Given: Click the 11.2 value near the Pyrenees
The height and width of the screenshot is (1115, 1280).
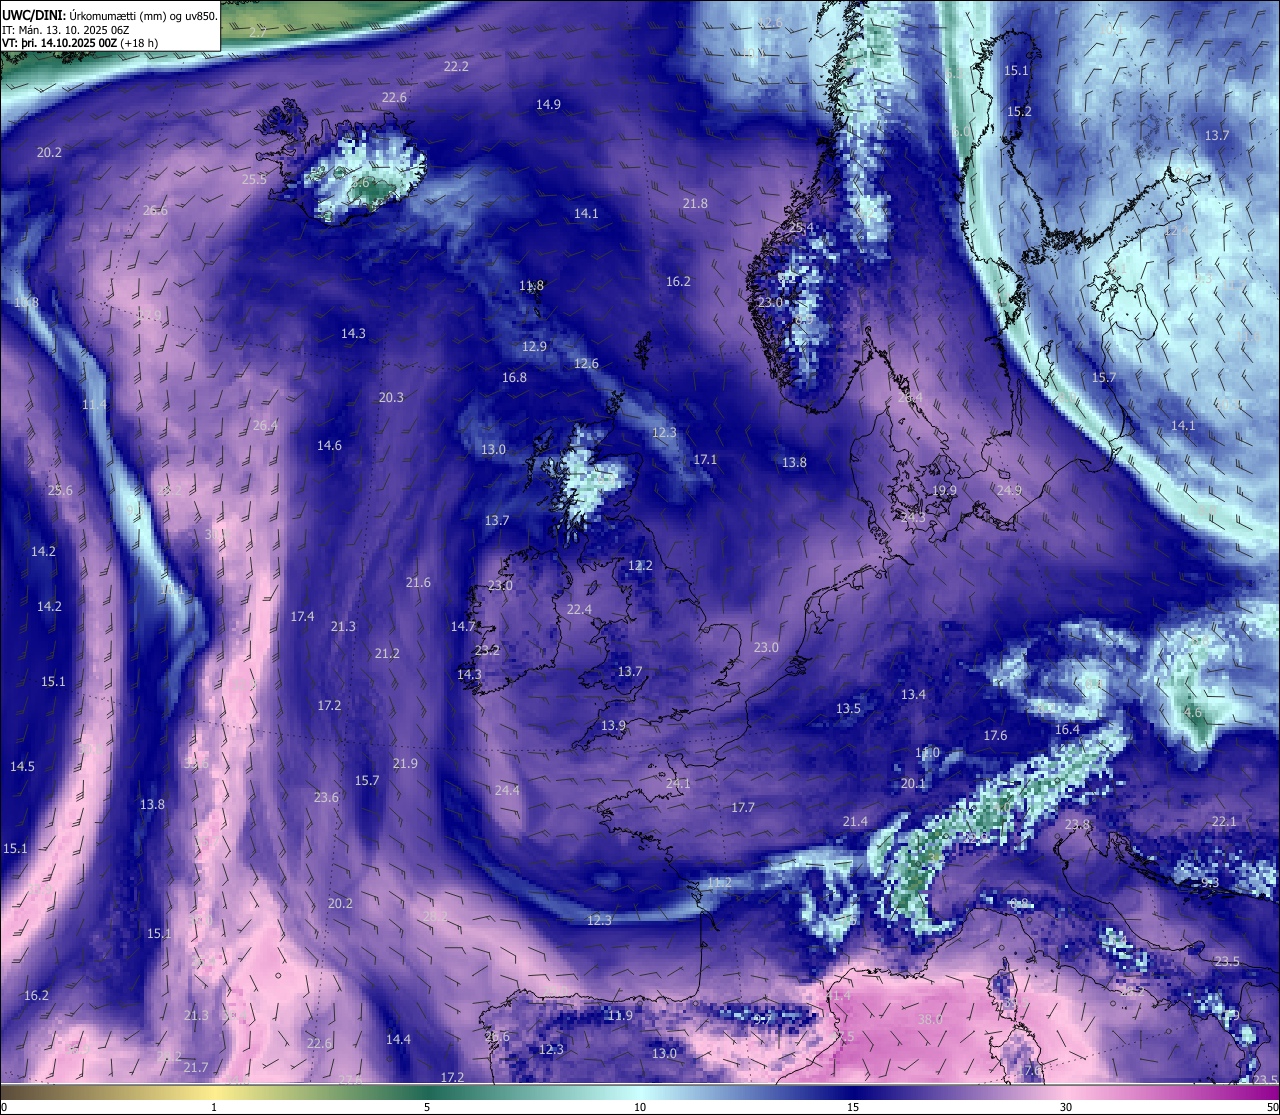Looking at the screenshot, I should click(x=719, y=884).
